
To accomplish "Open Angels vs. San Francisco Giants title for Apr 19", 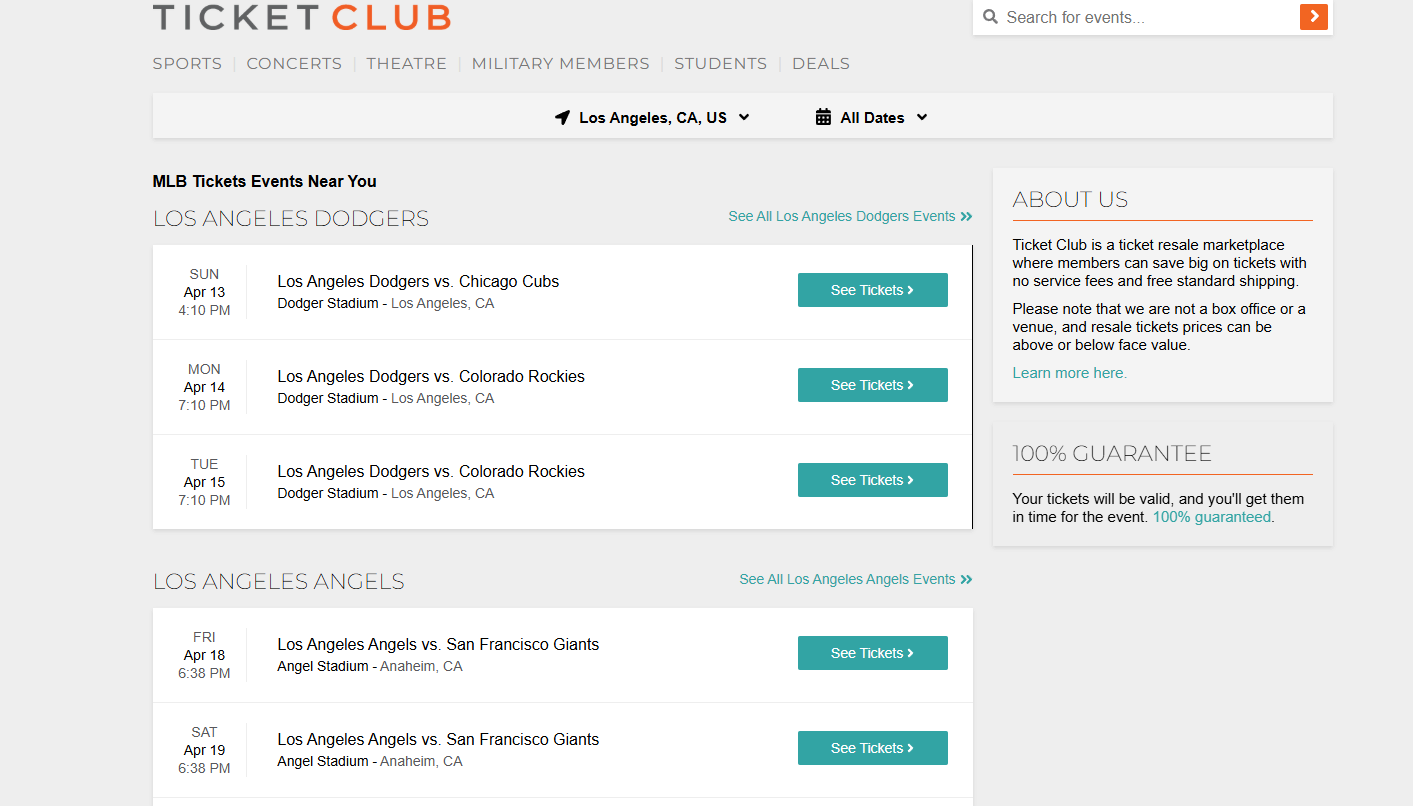I will [x=438, y=740].
